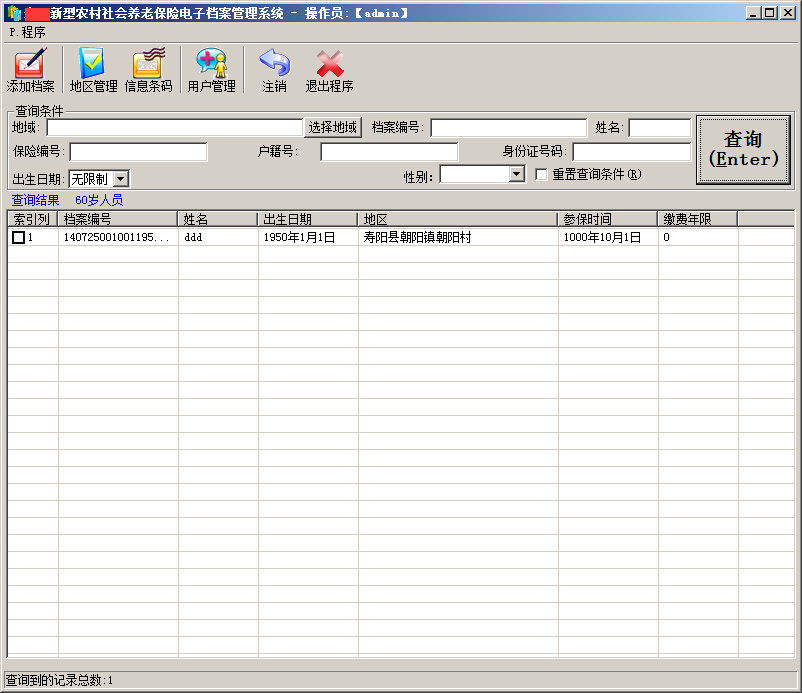Open 用户管理 (User Management)
Viewport: 802px width, 693px height.
click(211, 64)
